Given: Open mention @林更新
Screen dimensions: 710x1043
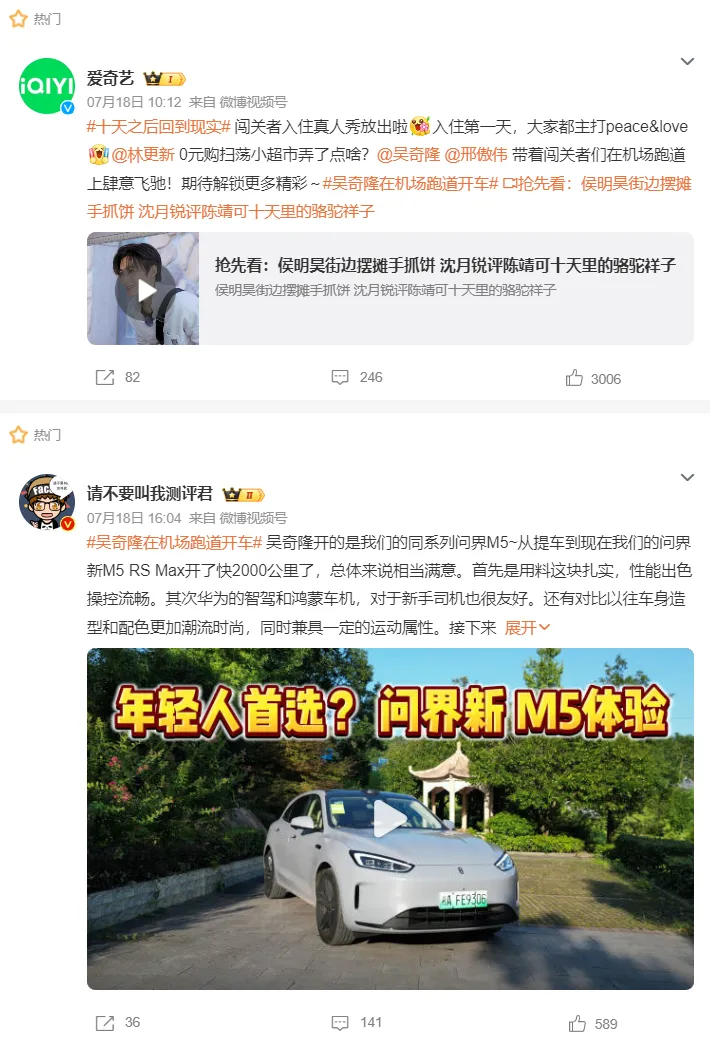Looking at the screenshot, I should [142, 154].
